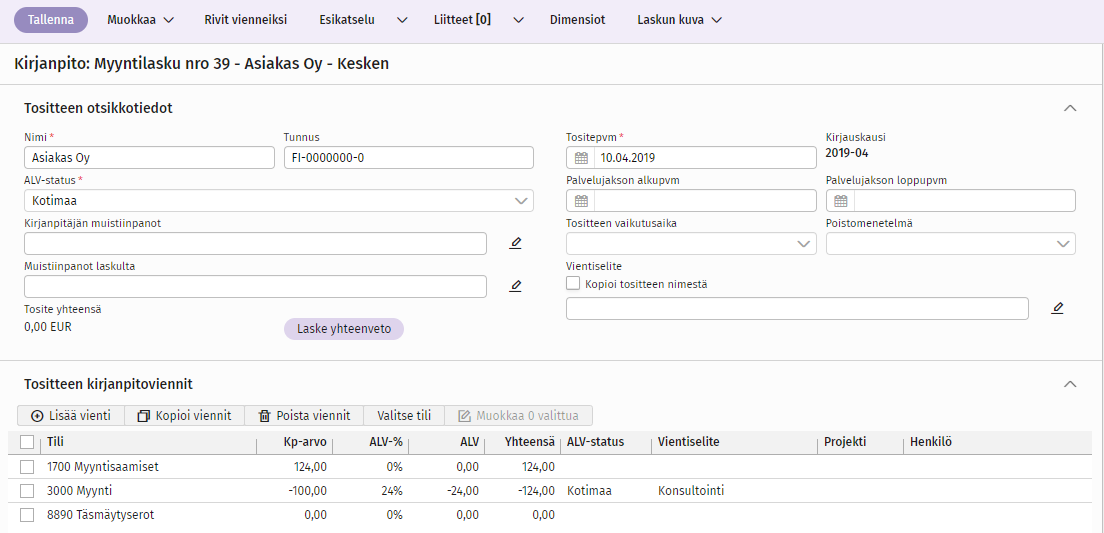Check the 8890 Täsmäytyserot row checkbox
The height and width of the screenshot is (533, 1104).
pos(27,515)
